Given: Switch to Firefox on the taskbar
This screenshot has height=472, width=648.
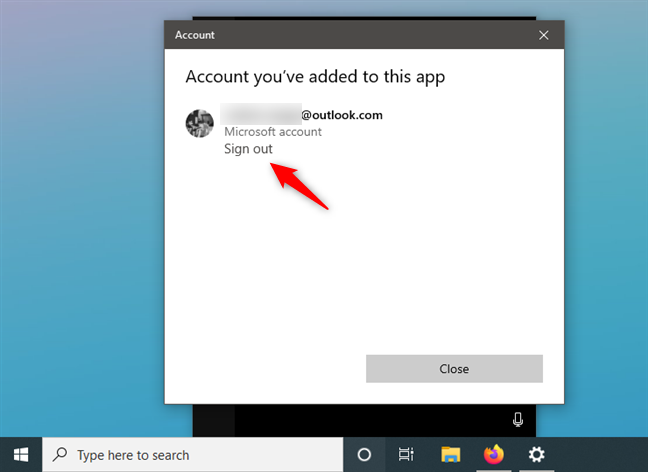Looking at the screenshot, I should click(x=494, y=455).
